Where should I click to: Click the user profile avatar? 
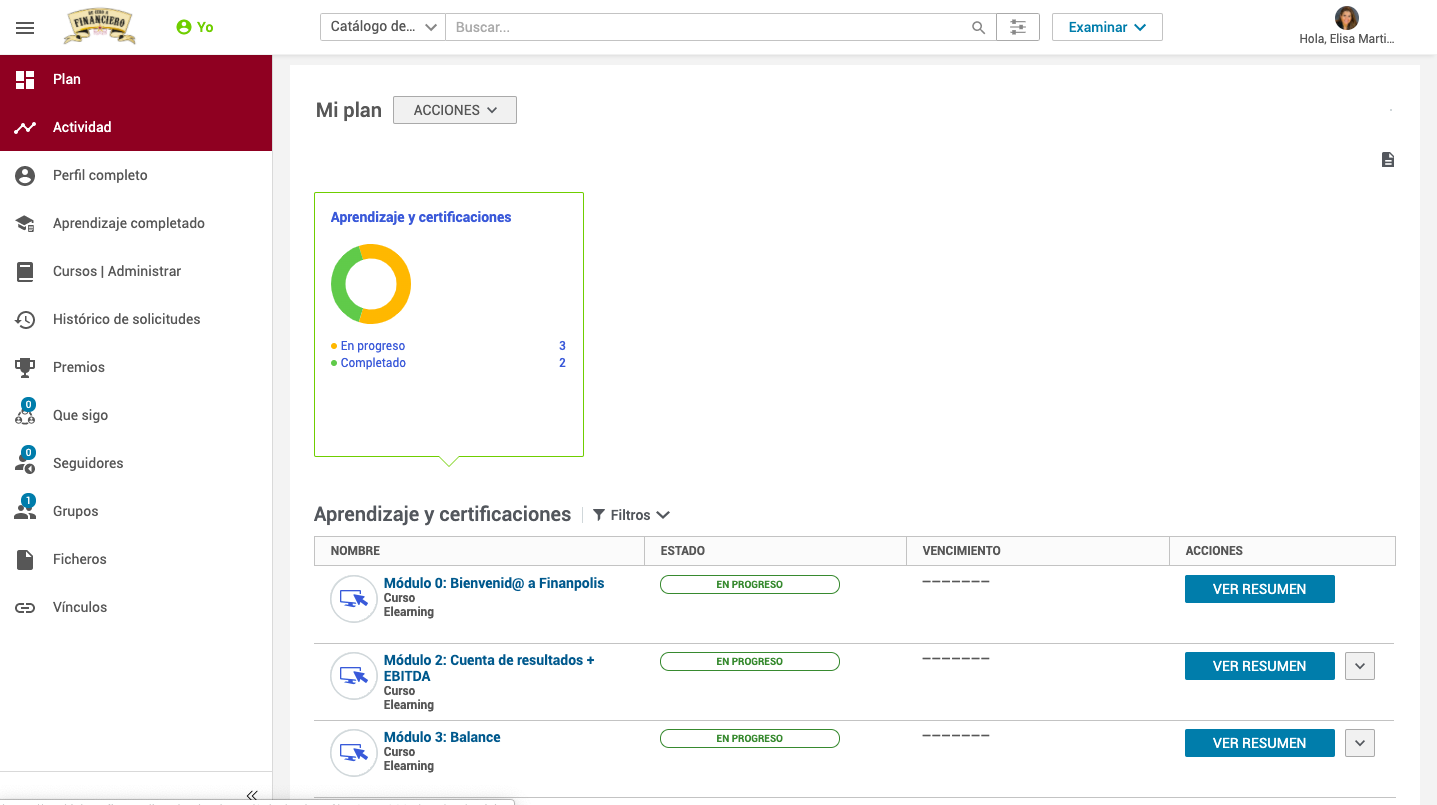tap(1346, 18)
